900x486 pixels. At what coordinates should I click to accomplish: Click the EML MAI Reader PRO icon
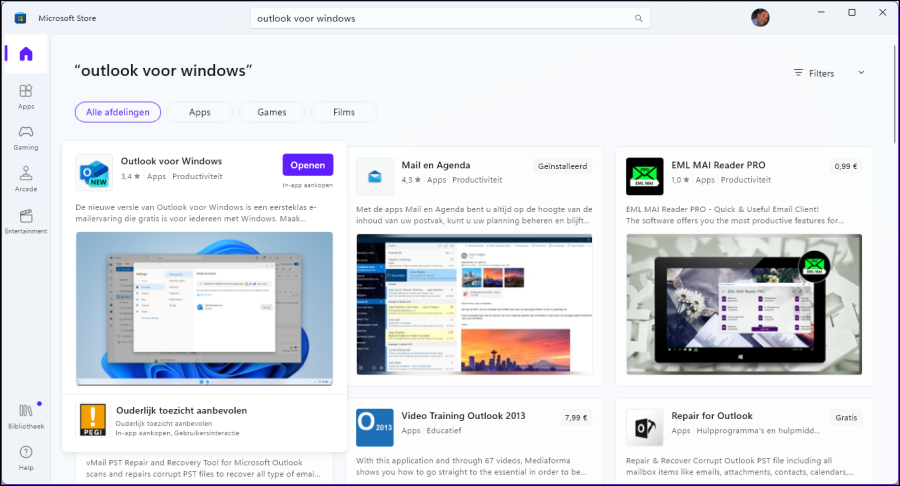point(645,176)
